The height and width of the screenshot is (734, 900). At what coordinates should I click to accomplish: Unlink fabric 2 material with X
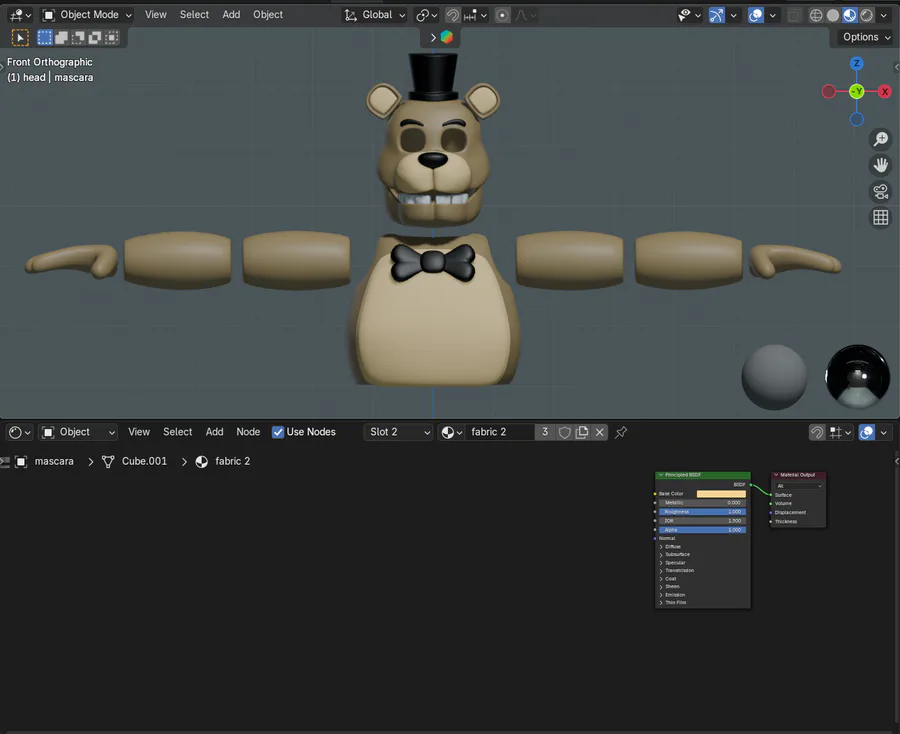coord(599,432)
